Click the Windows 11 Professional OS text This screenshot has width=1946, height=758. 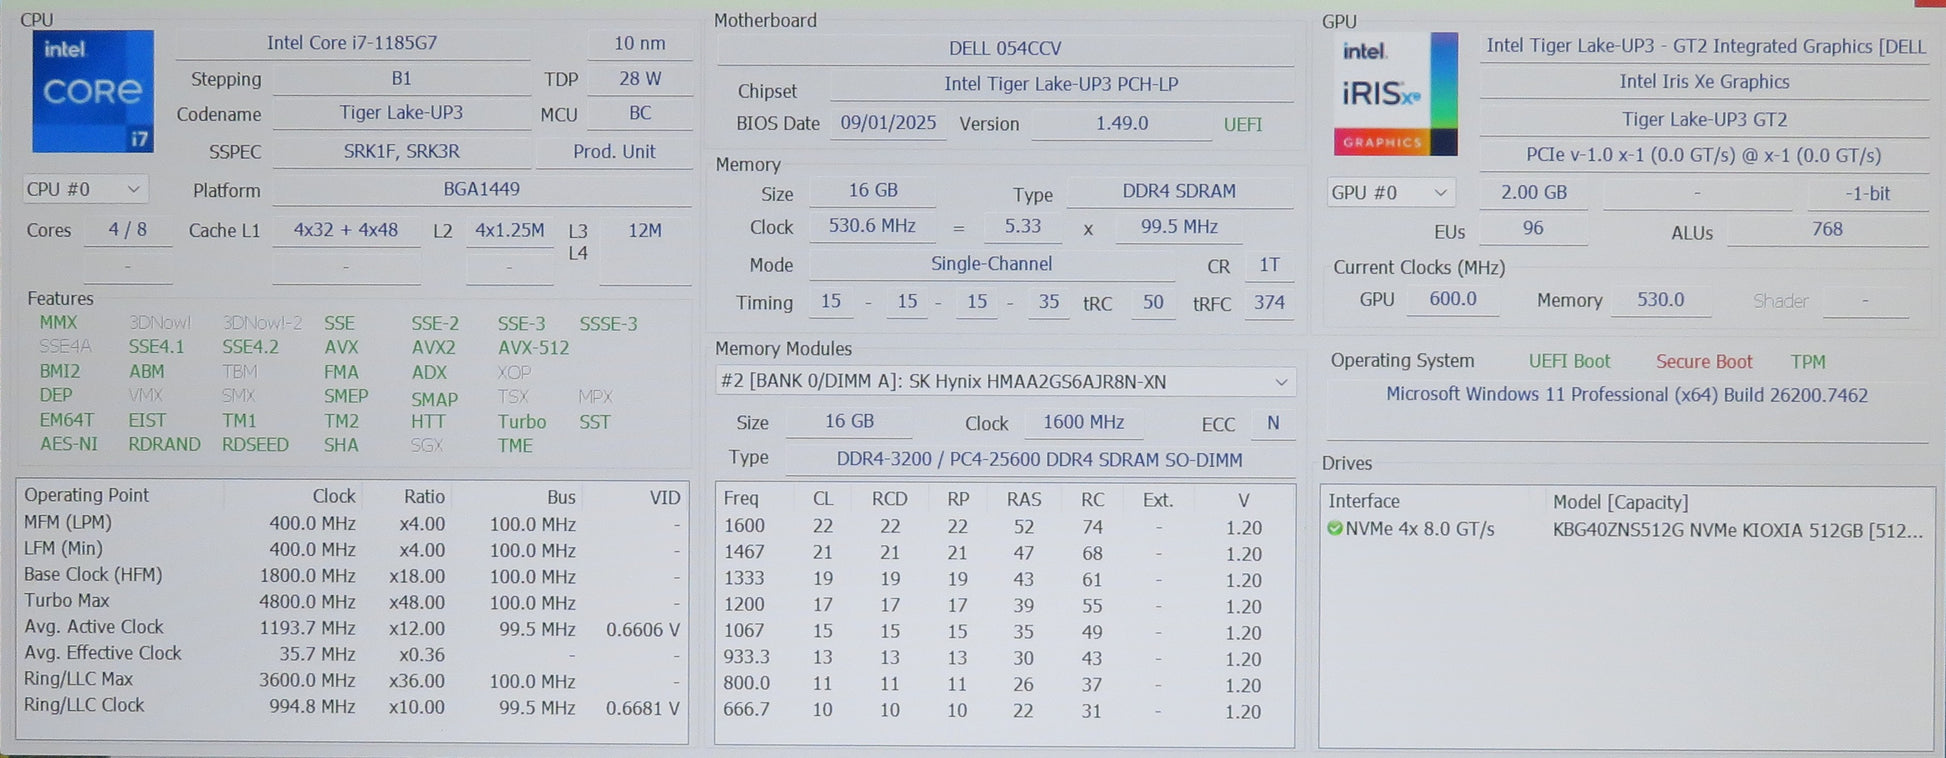(1626, 395)
